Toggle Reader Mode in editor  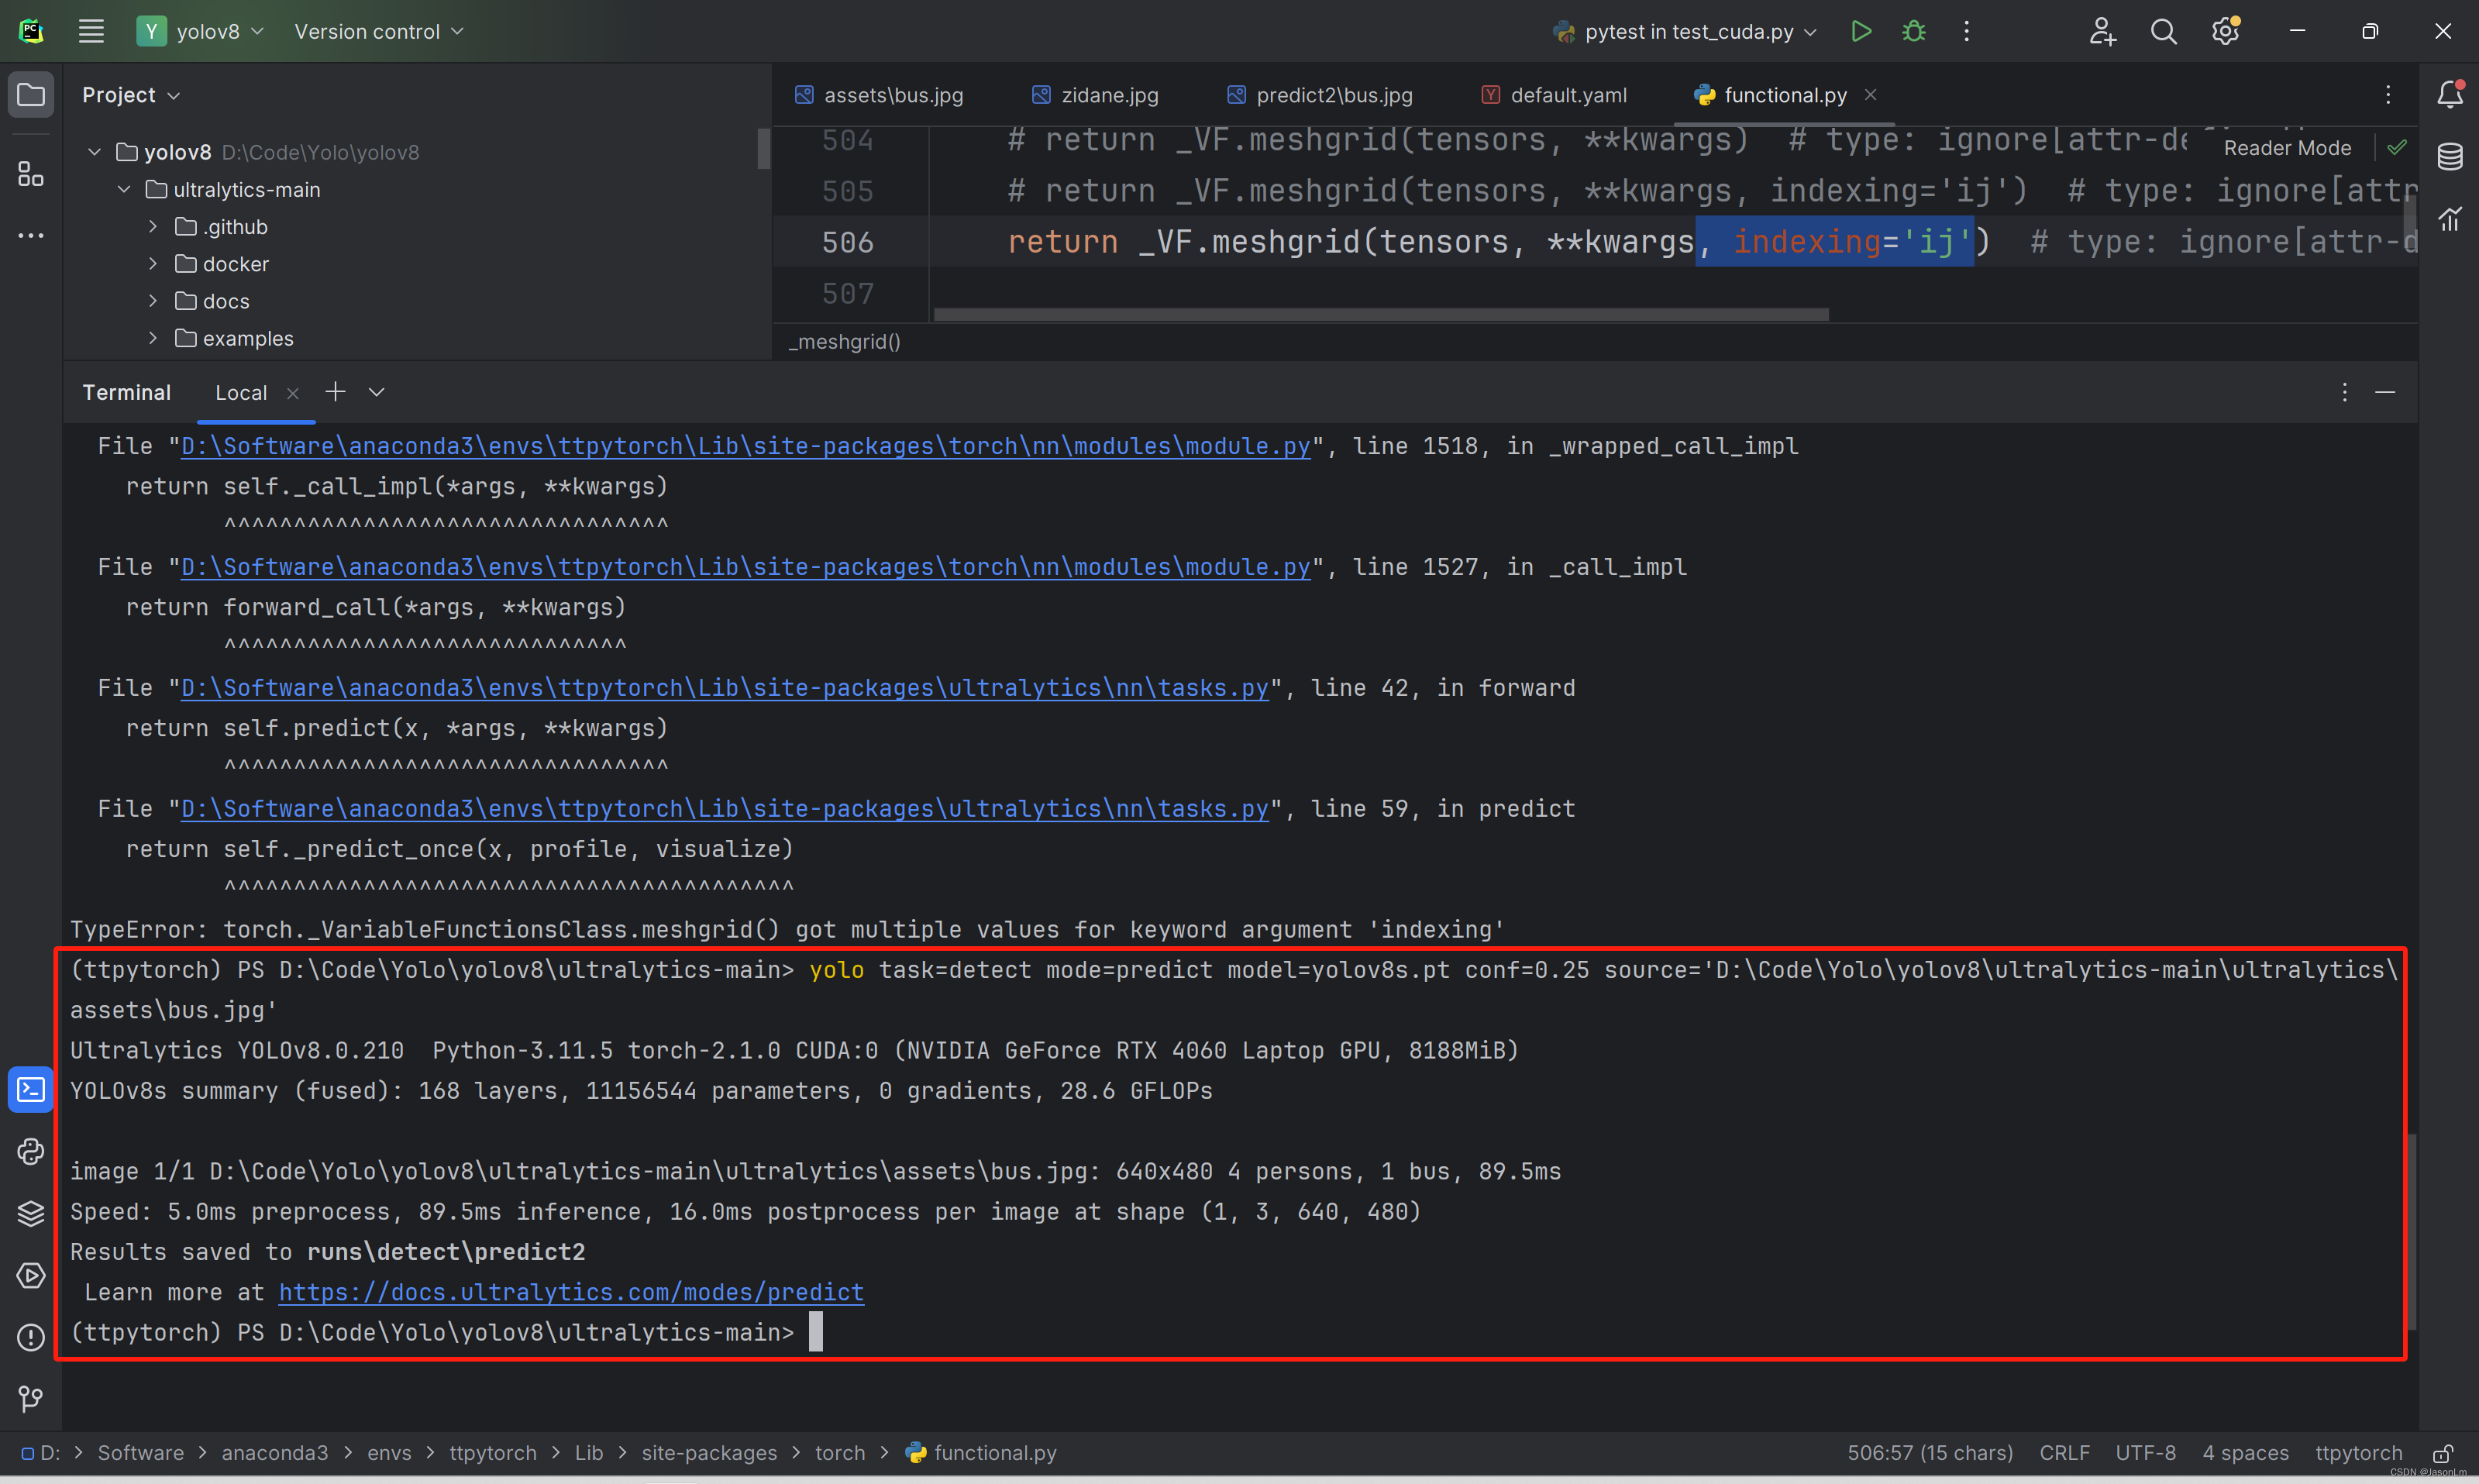pyautogui.click(x=2287, y=148)
